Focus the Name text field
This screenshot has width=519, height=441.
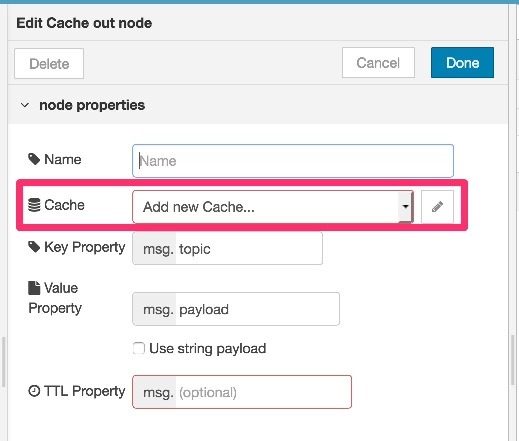pyautogui.click(x=293, y=161)
